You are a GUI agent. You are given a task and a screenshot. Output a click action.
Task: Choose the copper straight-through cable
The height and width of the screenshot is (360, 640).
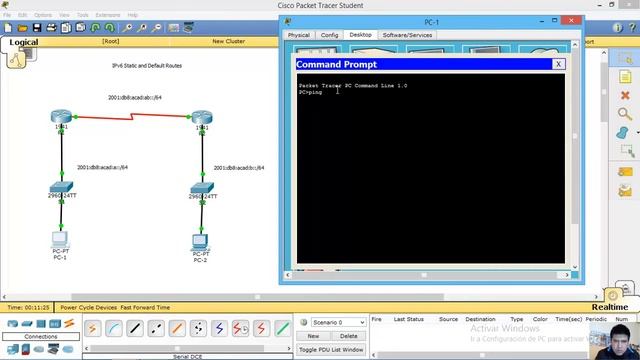[135, 329]
